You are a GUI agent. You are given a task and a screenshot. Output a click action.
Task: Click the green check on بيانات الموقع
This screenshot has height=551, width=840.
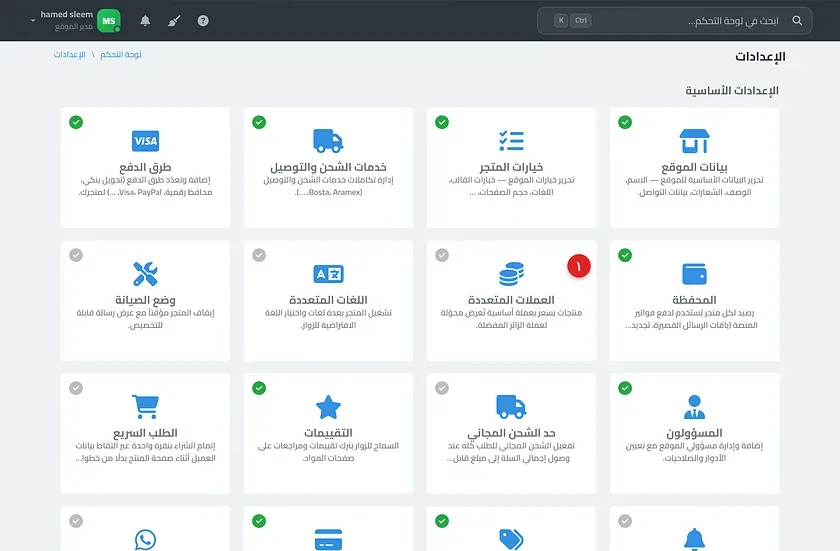pyautogui.click(x=625, y=122)
